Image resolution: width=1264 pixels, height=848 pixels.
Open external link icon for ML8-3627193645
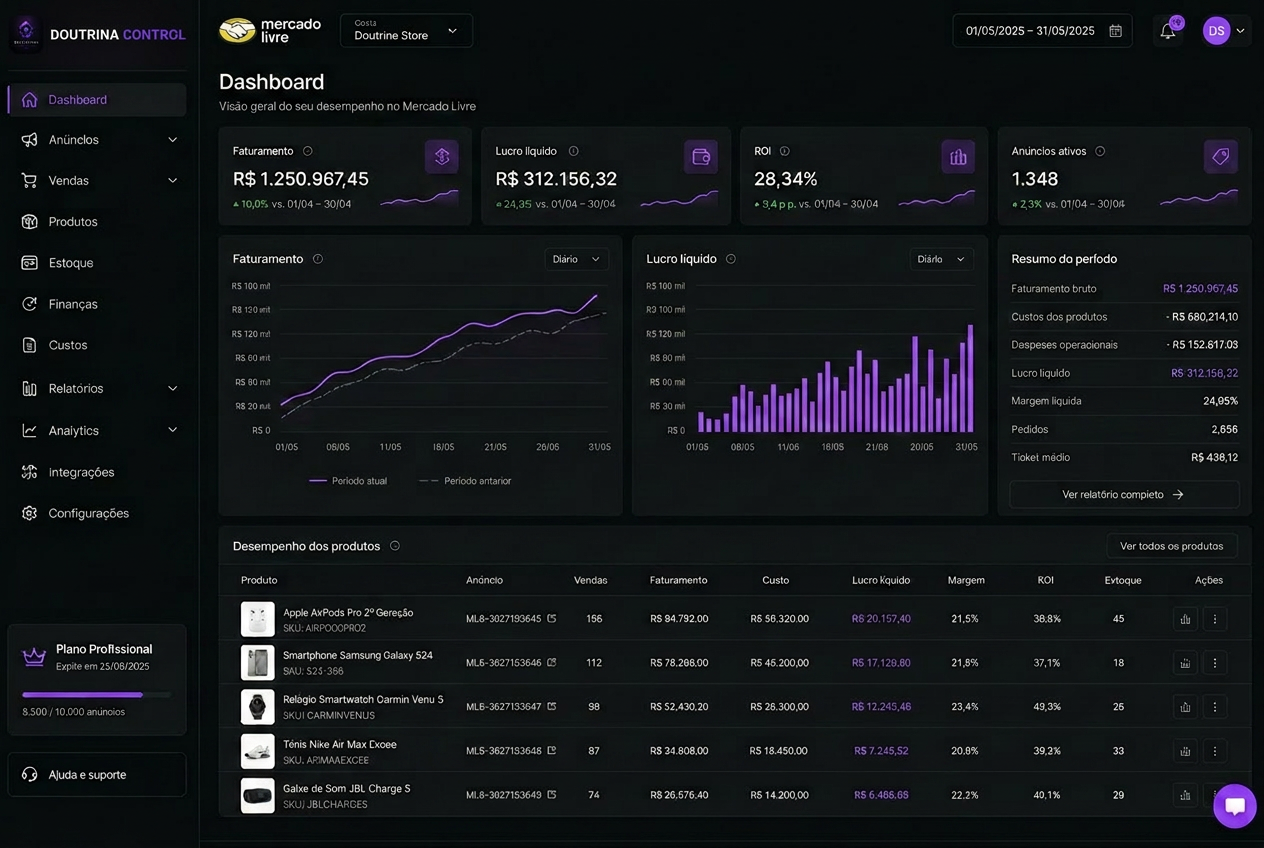(552, 618)
